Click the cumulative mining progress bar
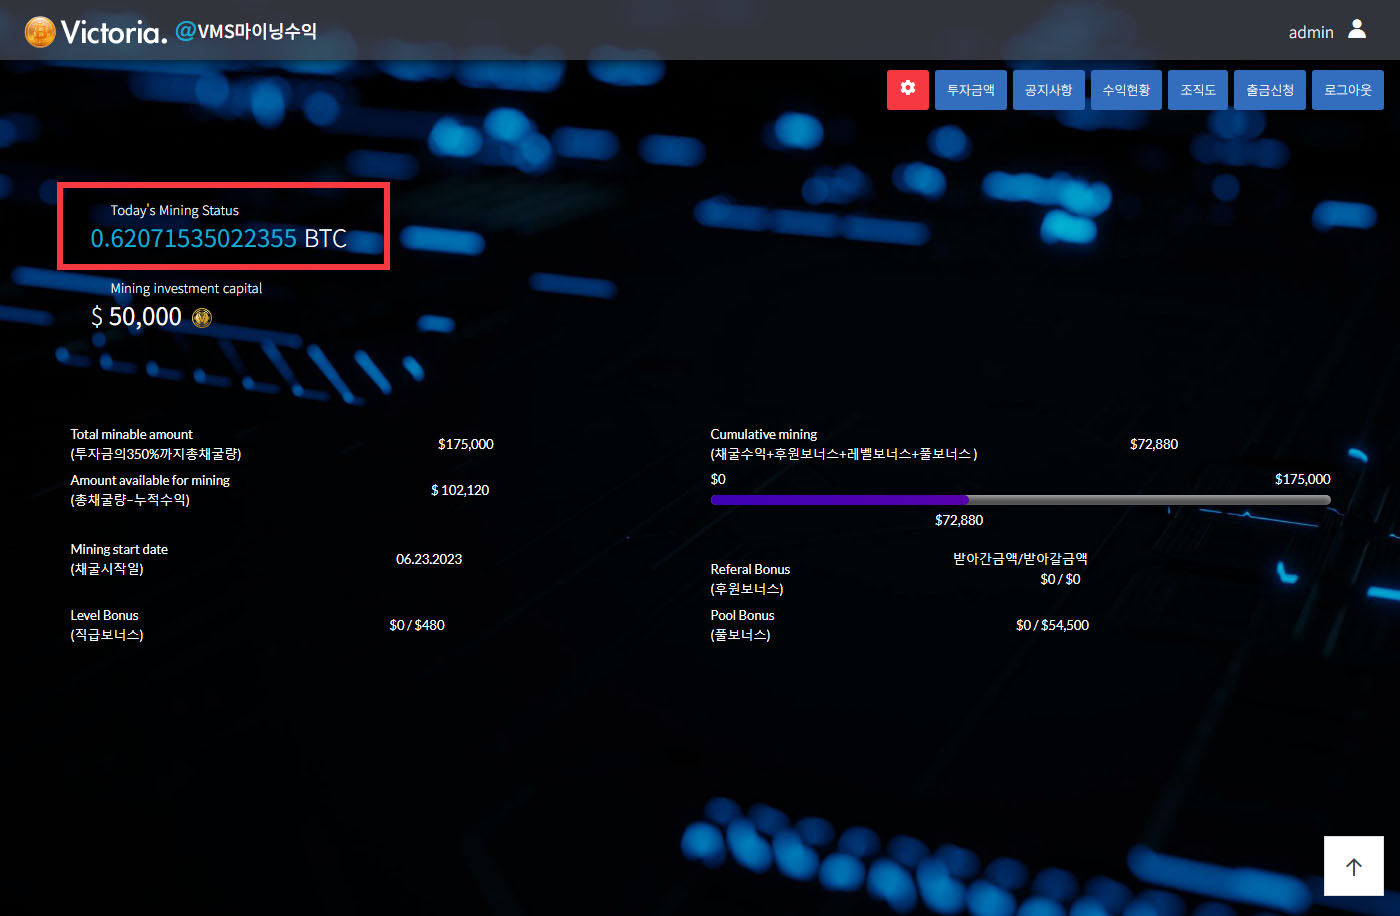The image size is (1400, 916). tap(1020, 499)
